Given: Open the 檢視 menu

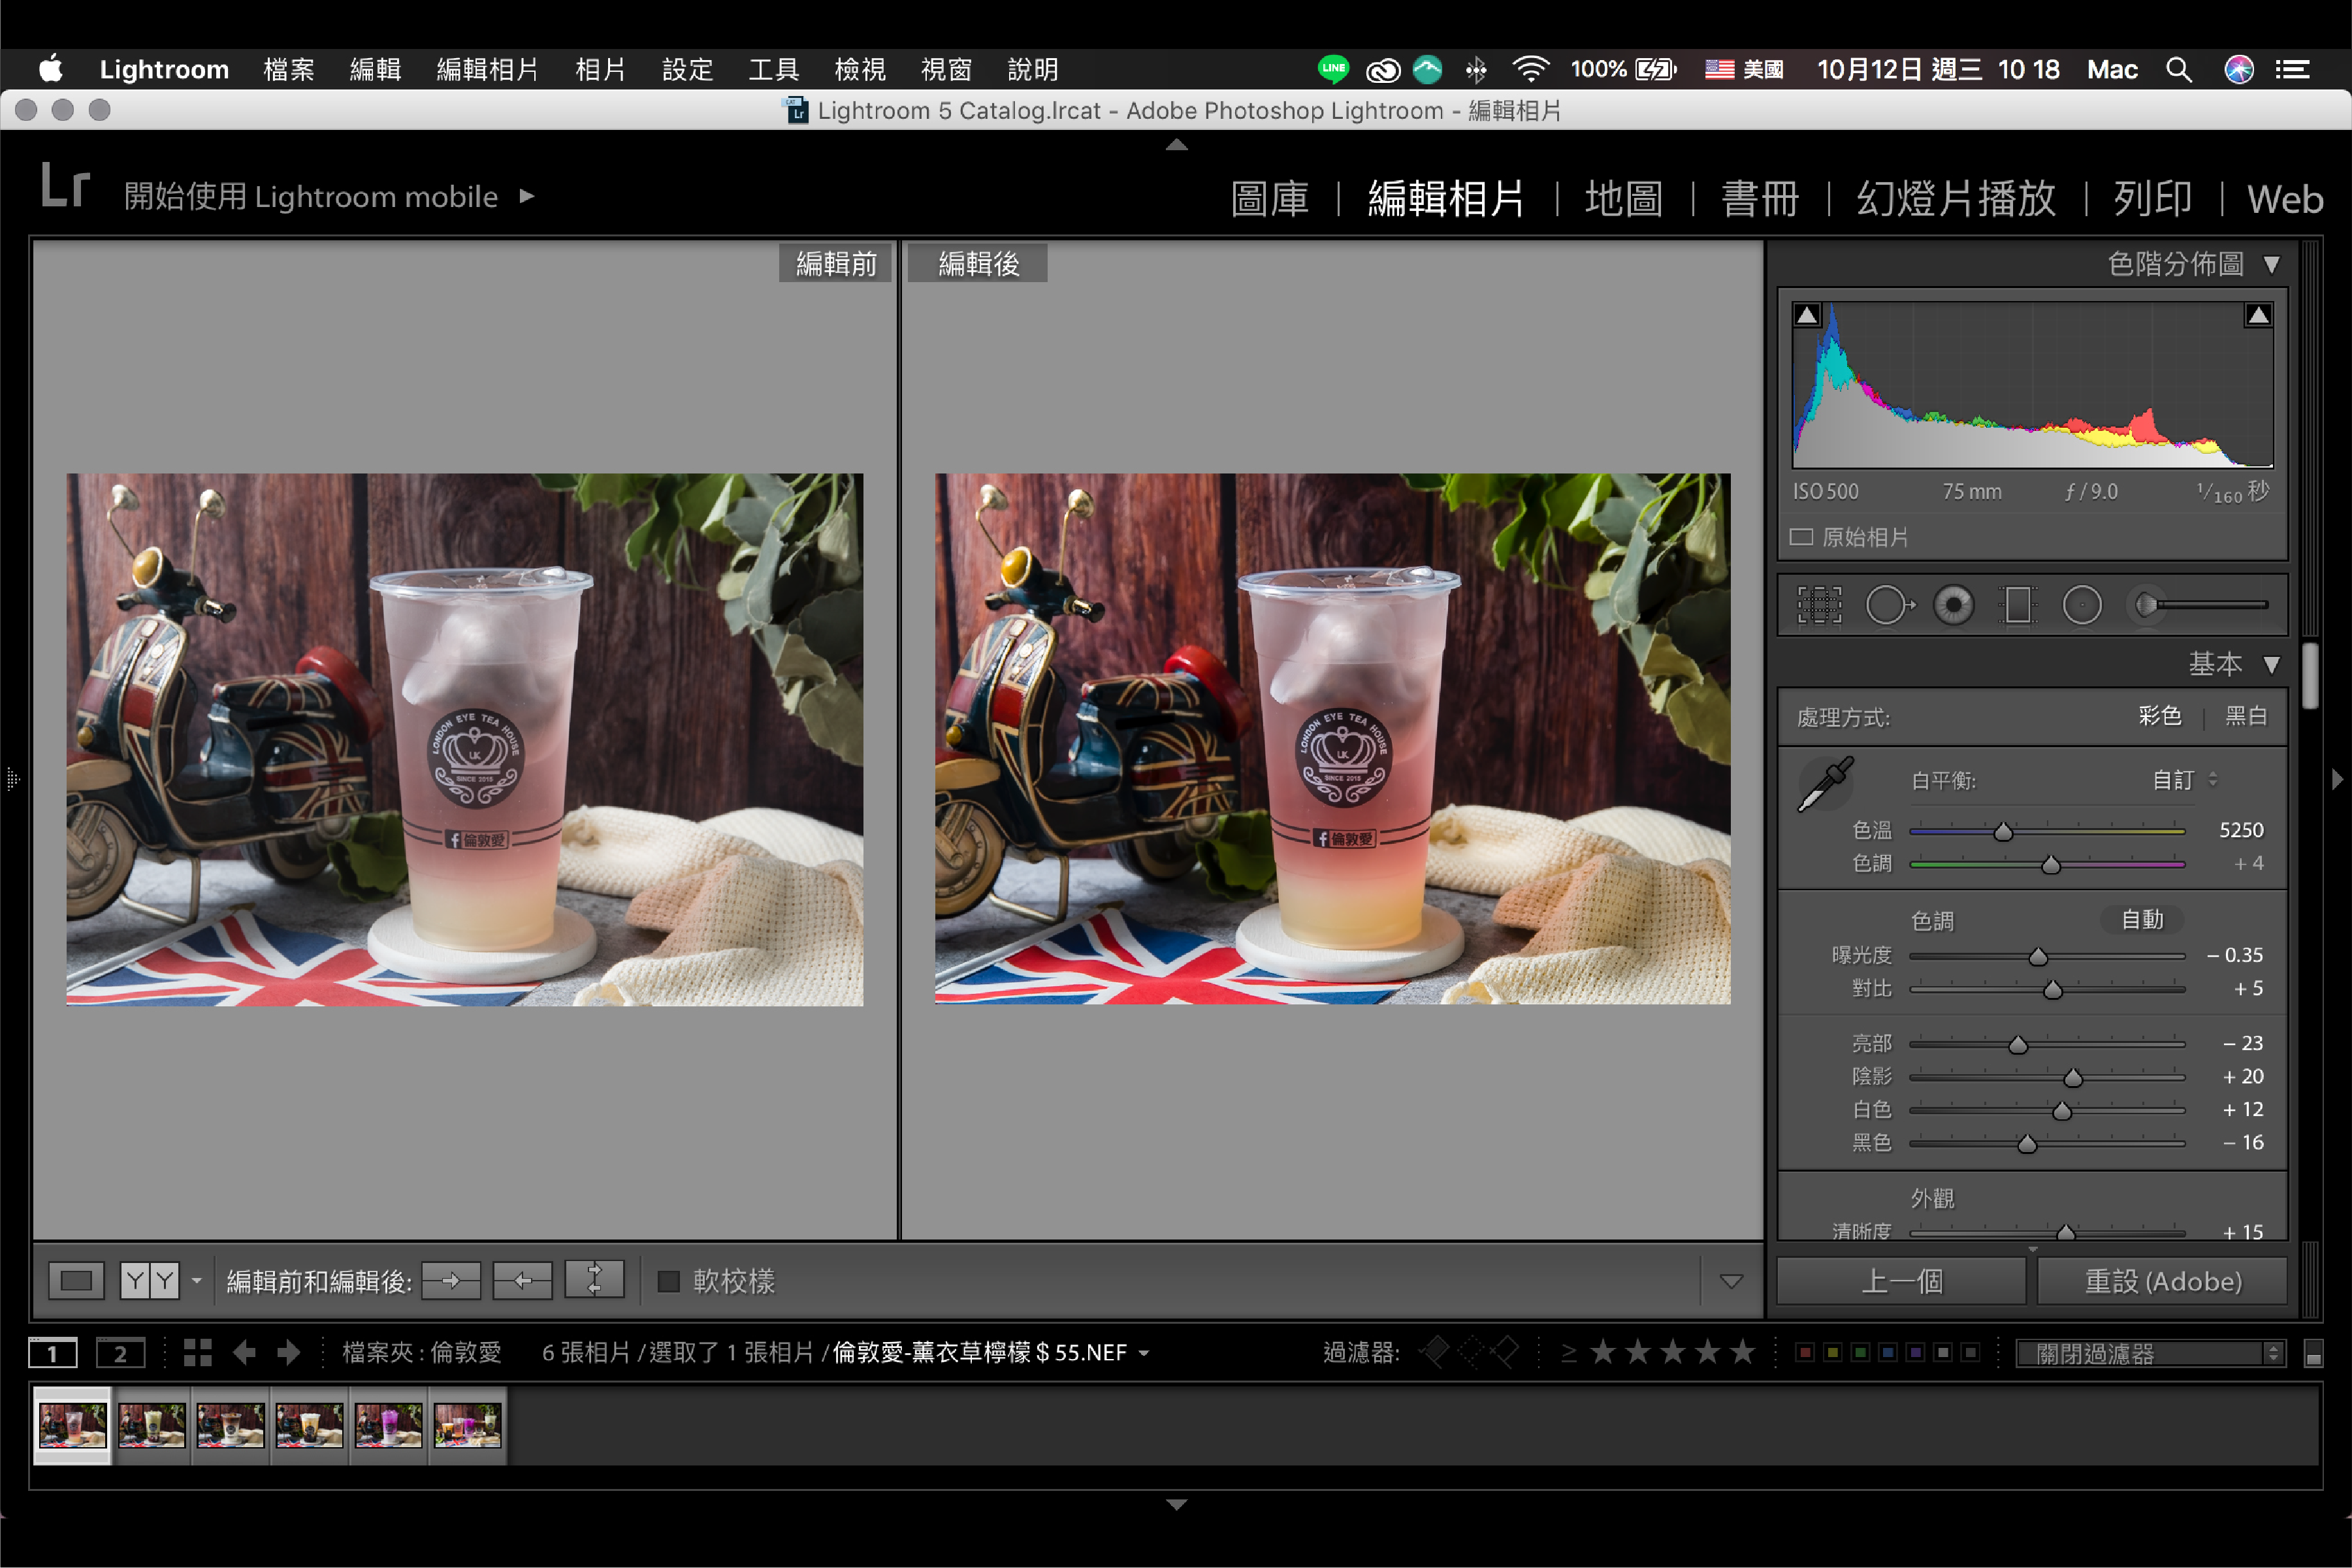Looking at the screenshot, I should (x=860, y=69).
